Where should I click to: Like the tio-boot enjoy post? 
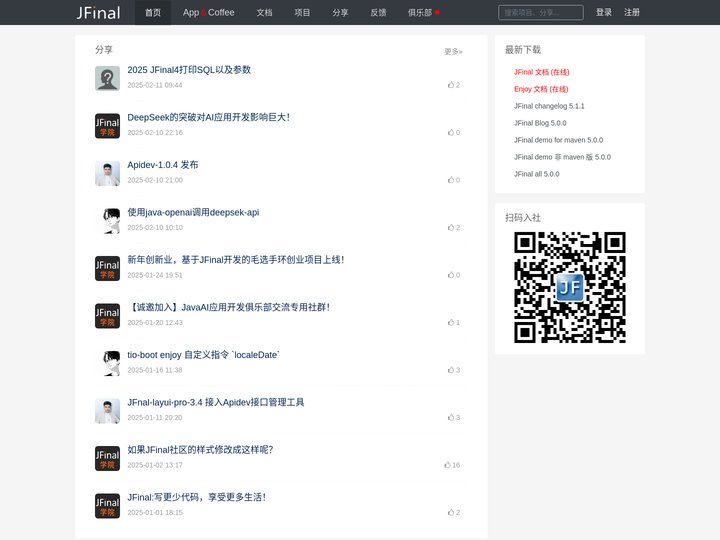[451, 370]
